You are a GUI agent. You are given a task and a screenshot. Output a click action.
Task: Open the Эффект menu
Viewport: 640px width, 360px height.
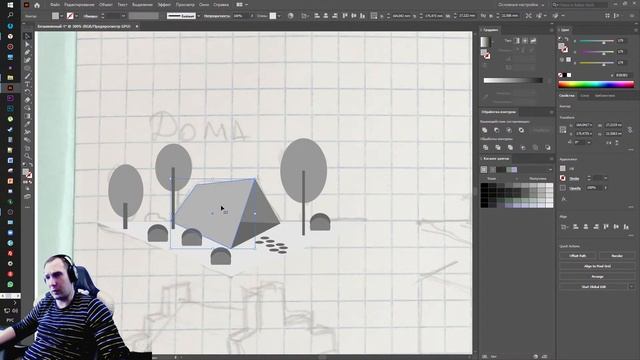pos(164,5)
